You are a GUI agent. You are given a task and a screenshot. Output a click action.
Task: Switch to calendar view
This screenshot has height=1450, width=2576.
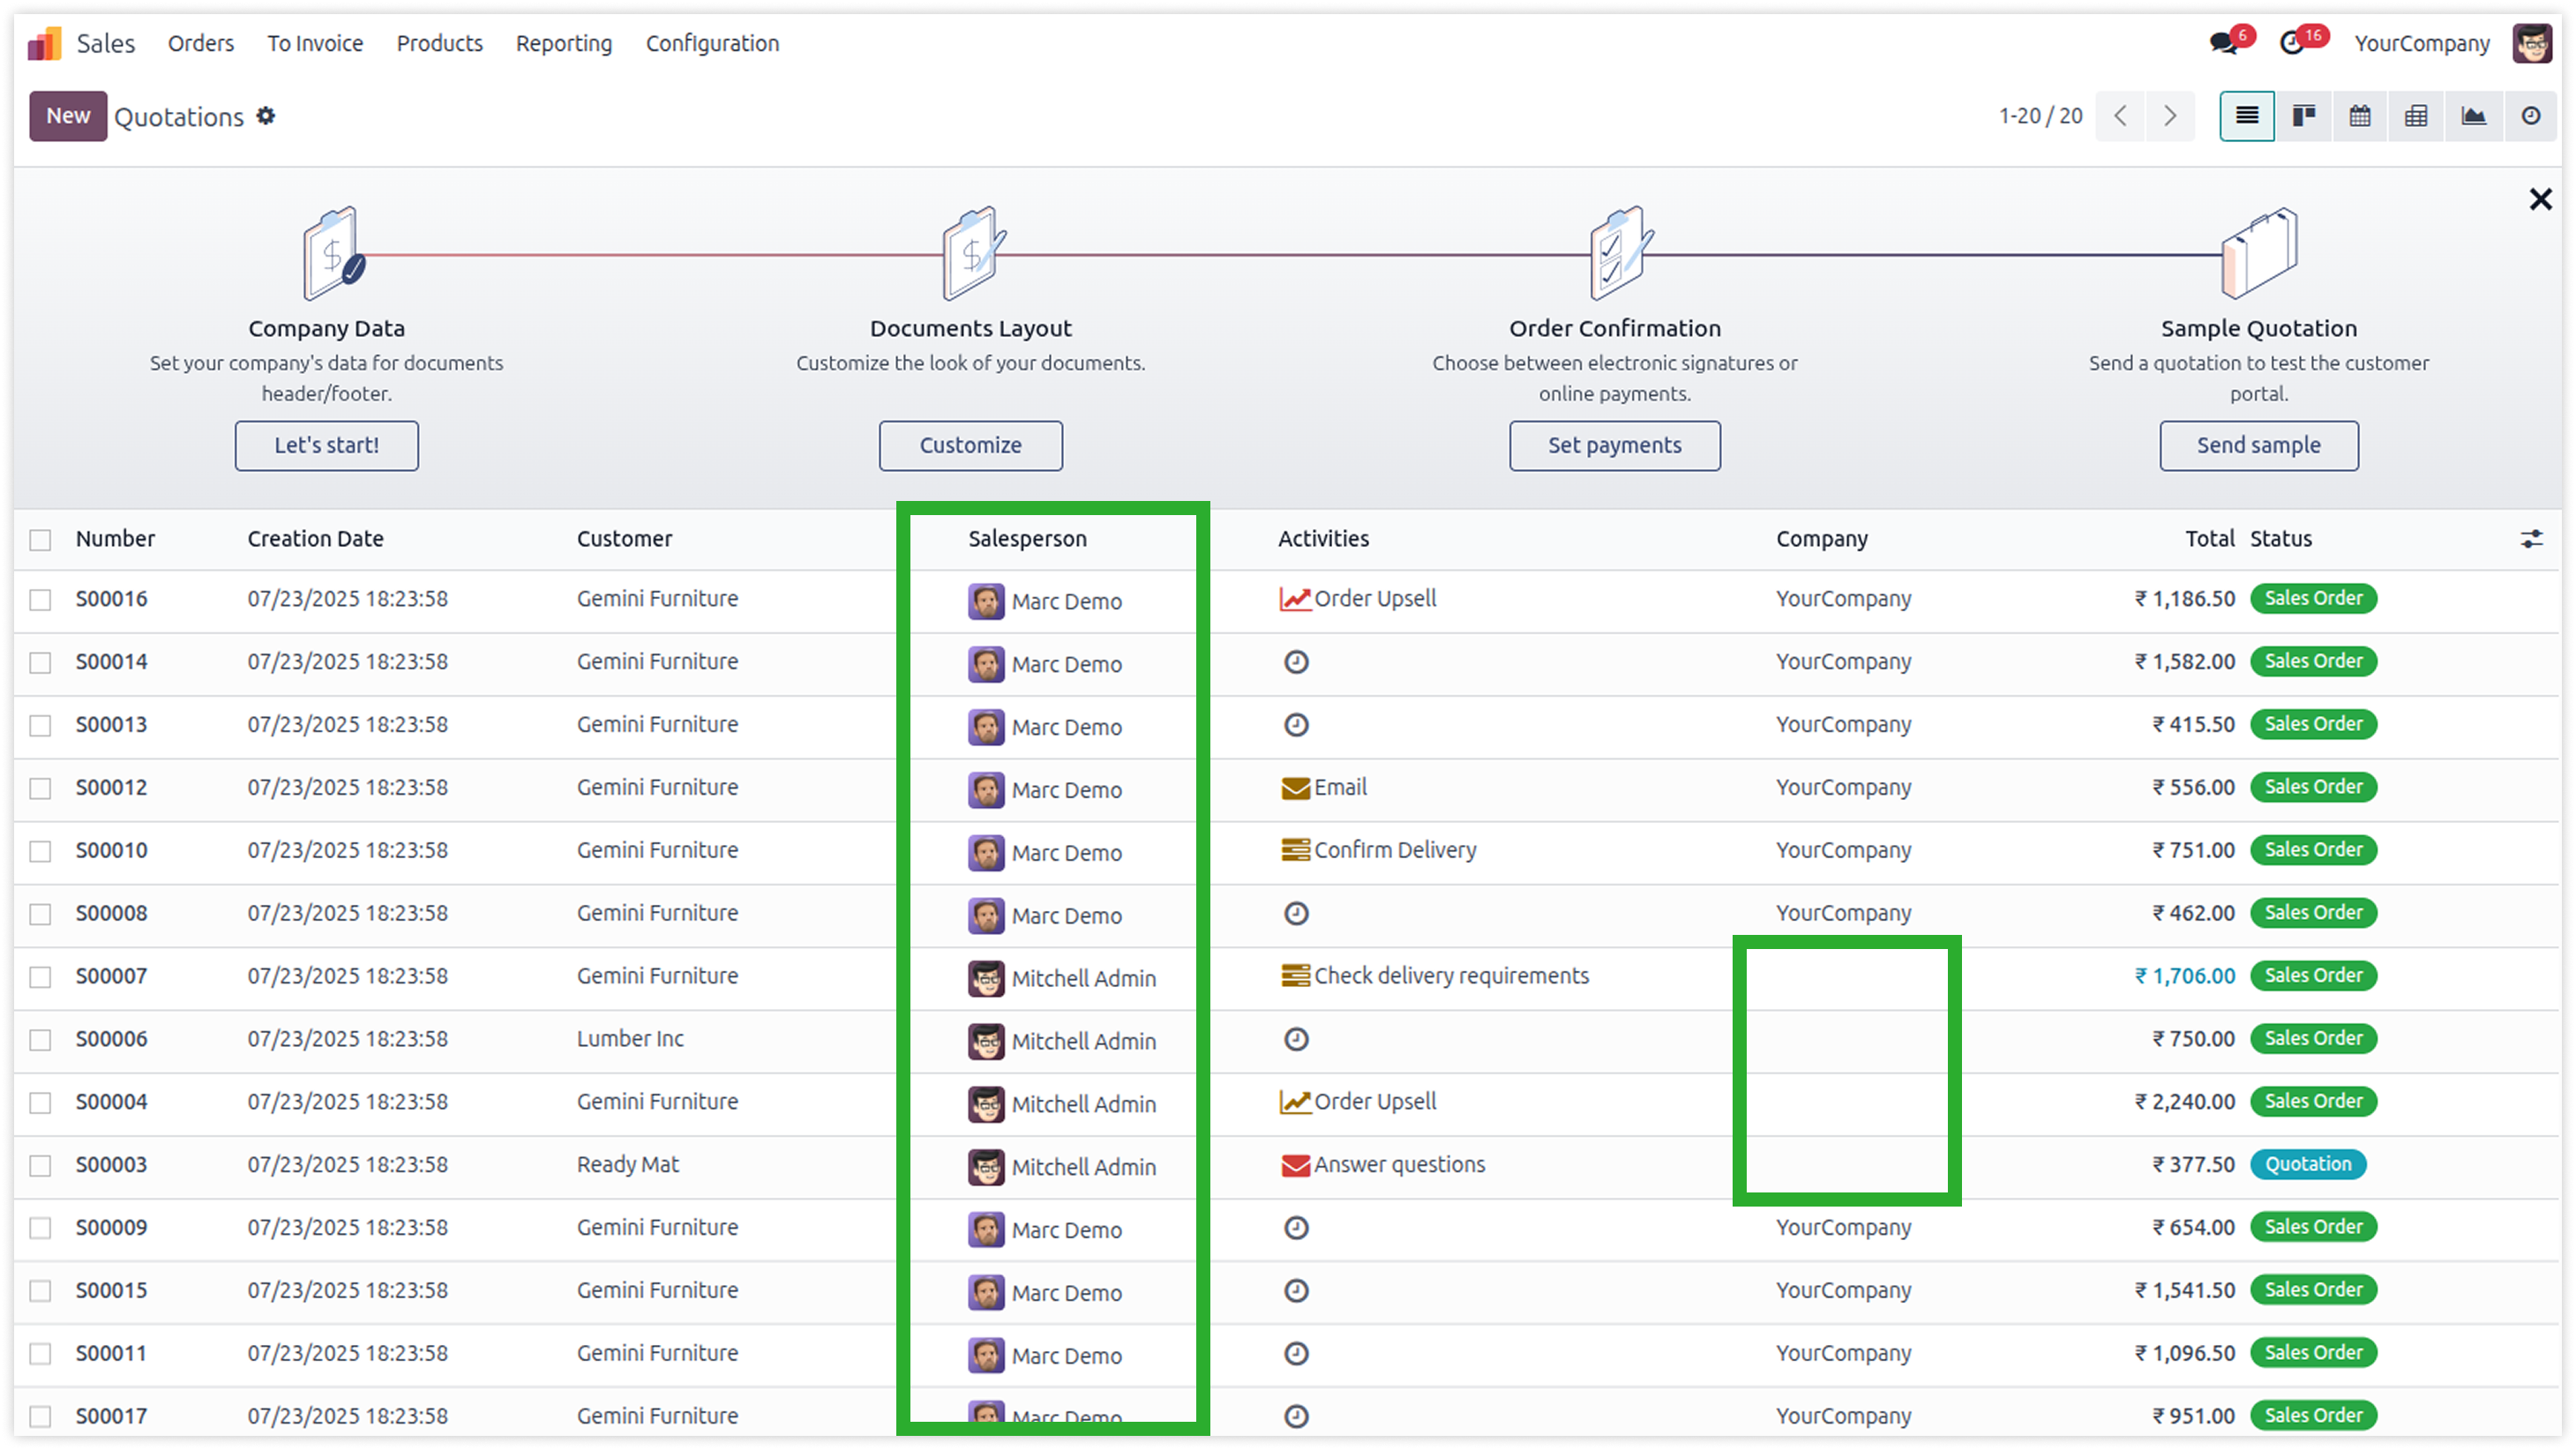click(x=2360, y=116)
